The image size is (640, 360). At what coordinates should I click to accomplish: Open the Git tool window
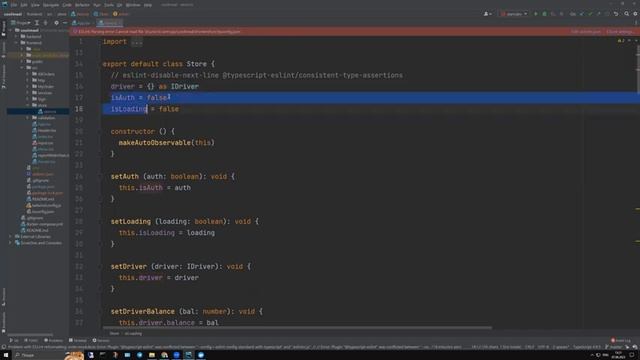pyautogui.click(x=14, y=340)
